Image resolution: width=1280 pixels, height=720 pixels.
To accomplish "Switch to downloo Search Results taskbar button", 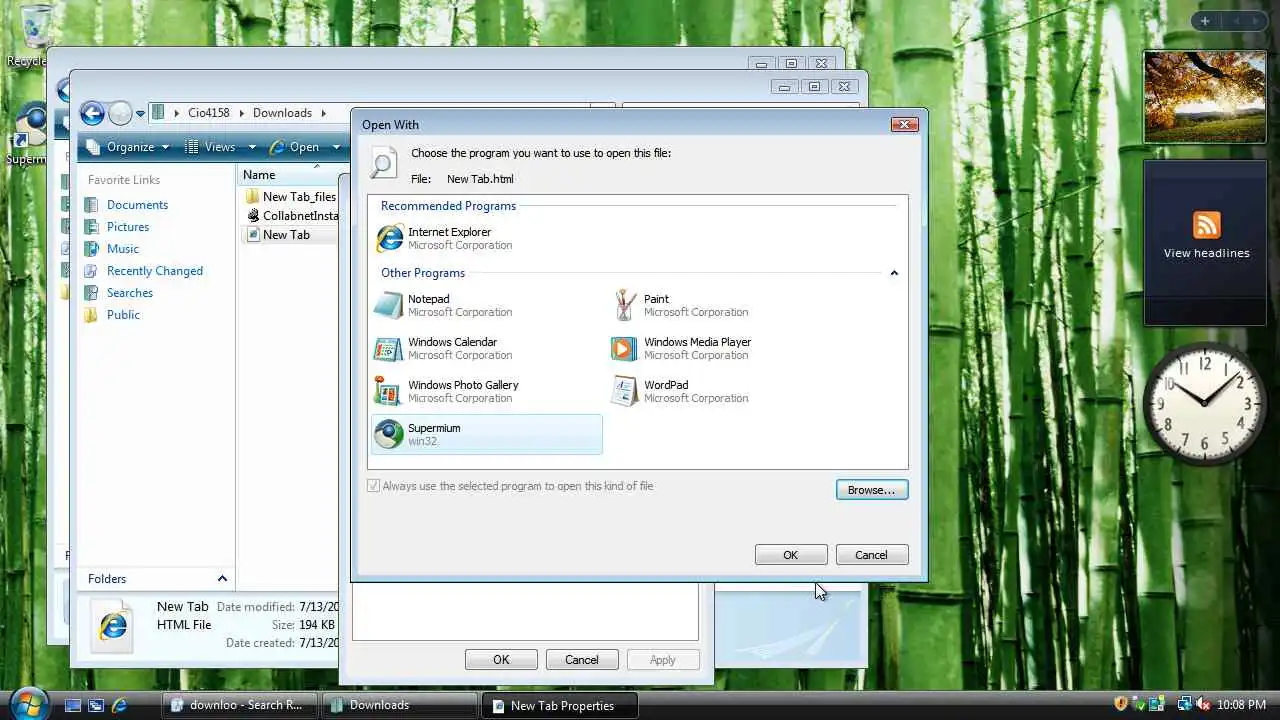I will [x=239, y=705].
